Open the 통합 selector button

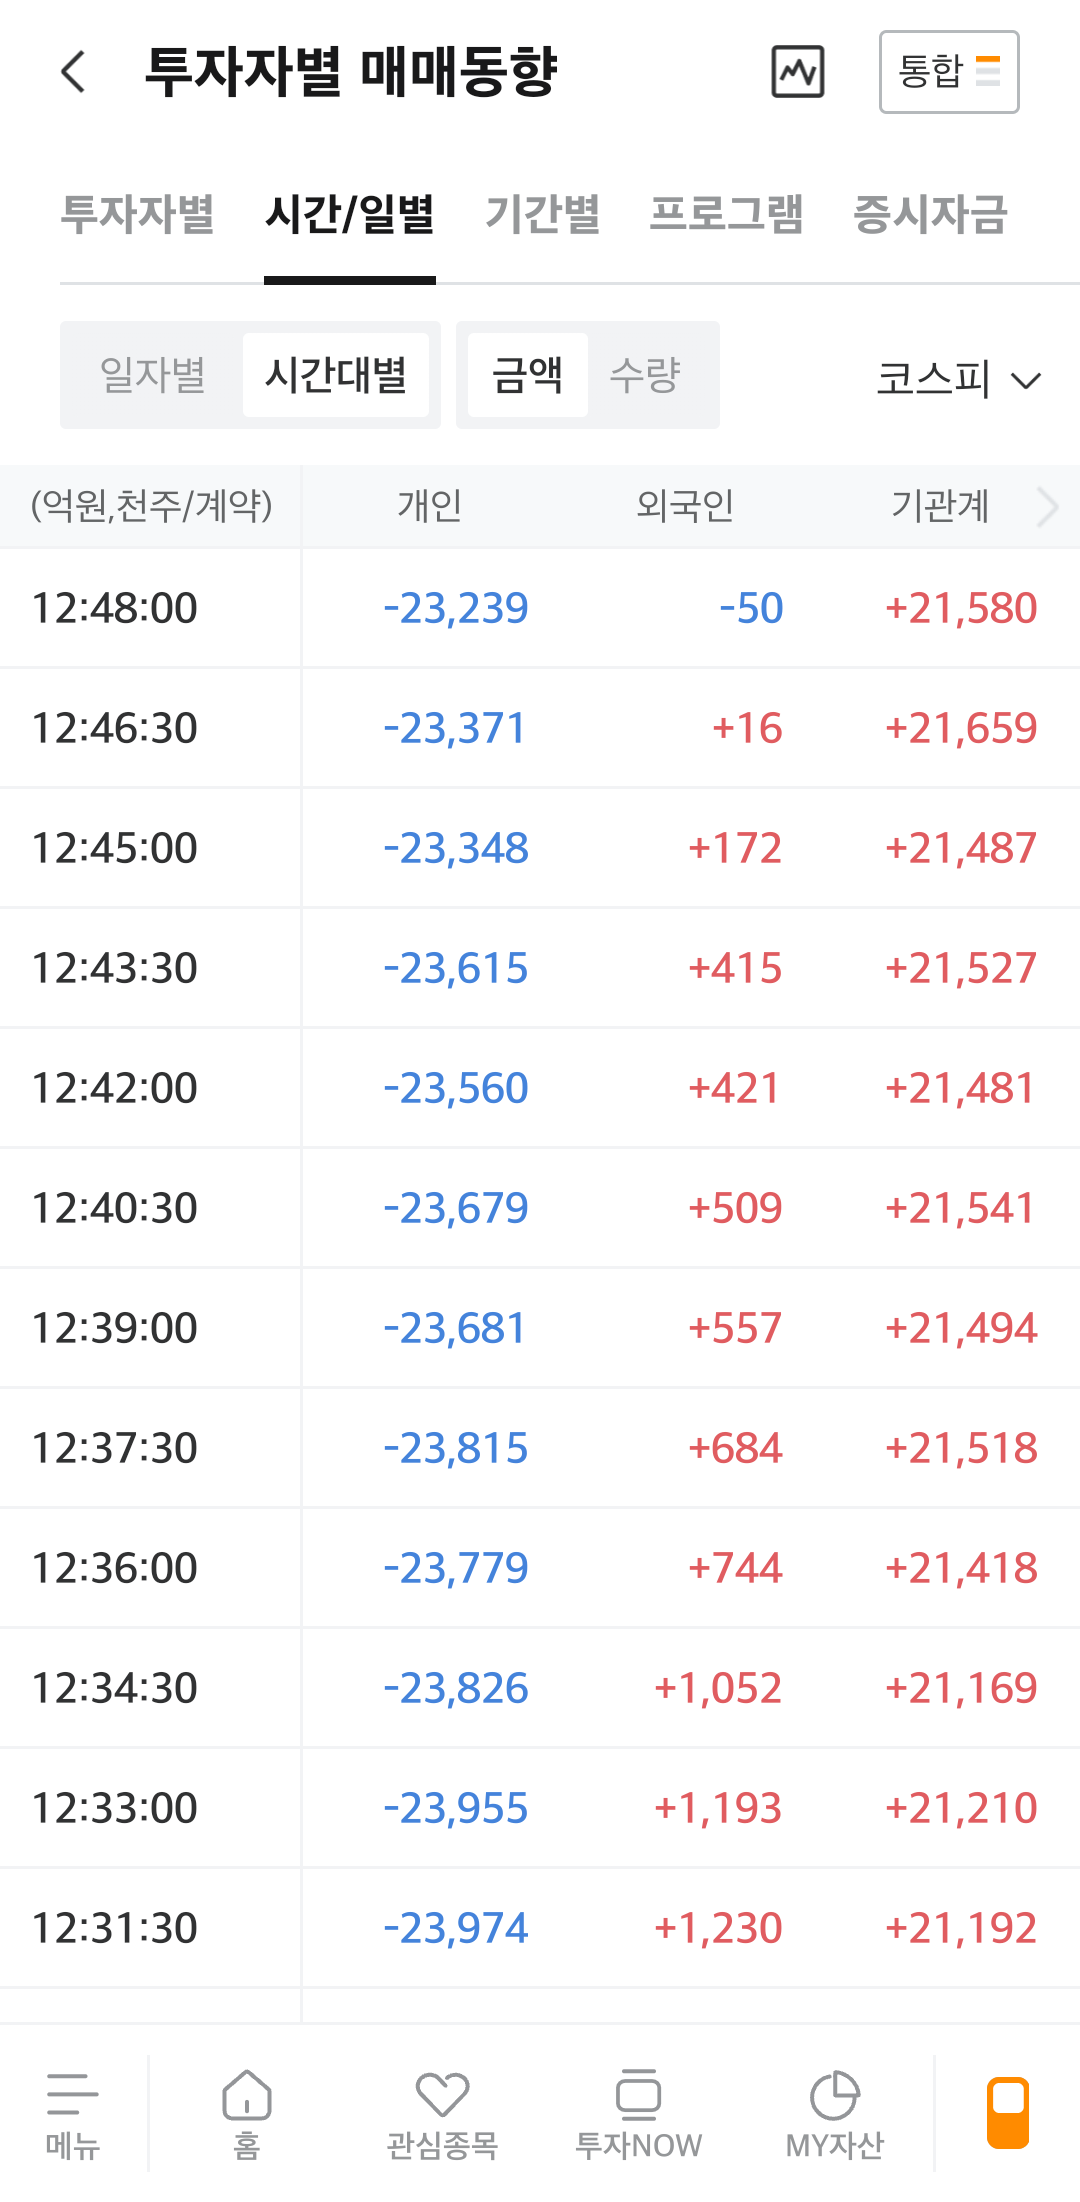tap(948, 72)
